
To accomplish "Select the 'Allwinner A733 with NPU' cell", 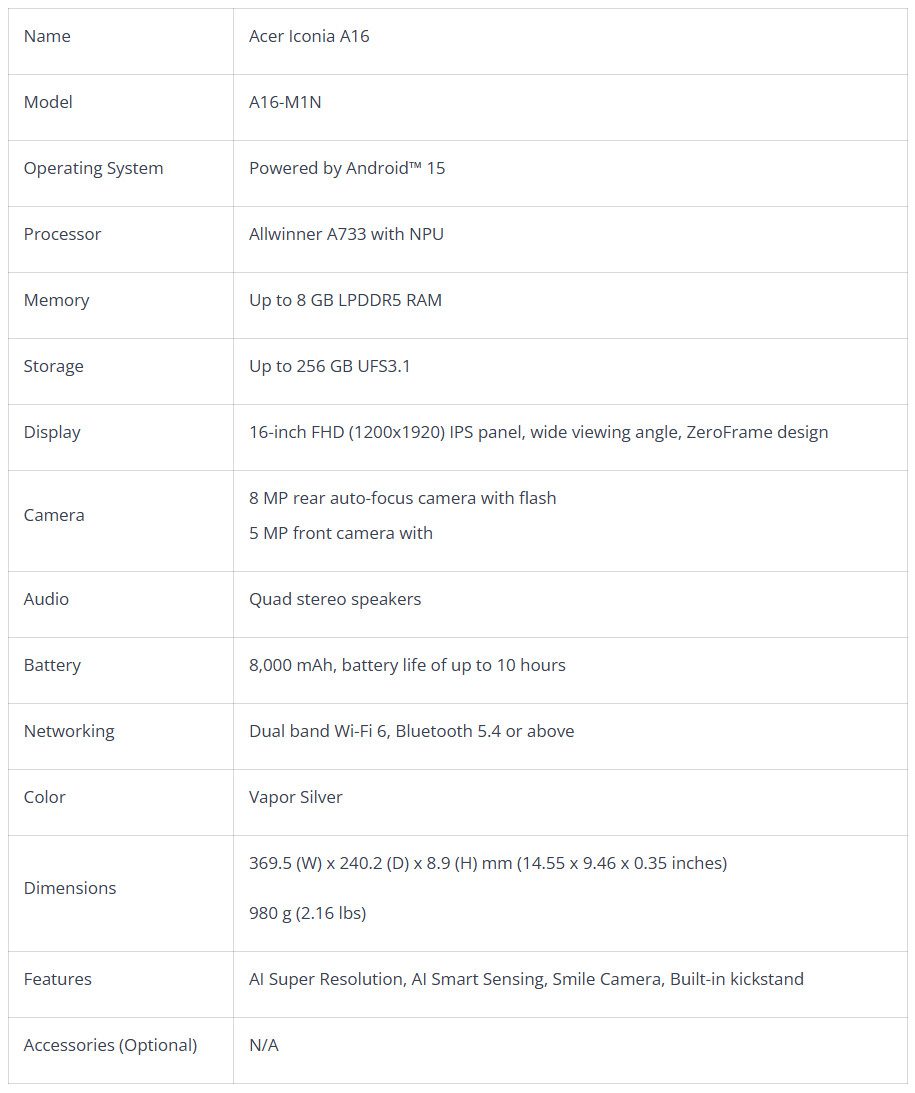I will point(346,234).
